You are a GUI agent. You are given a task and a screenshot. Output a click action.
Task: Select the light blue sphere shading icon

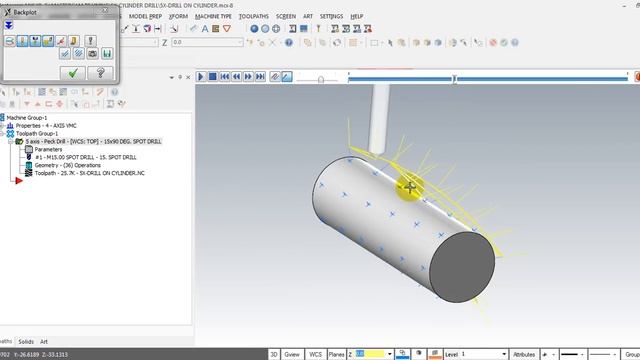[265, 29]
